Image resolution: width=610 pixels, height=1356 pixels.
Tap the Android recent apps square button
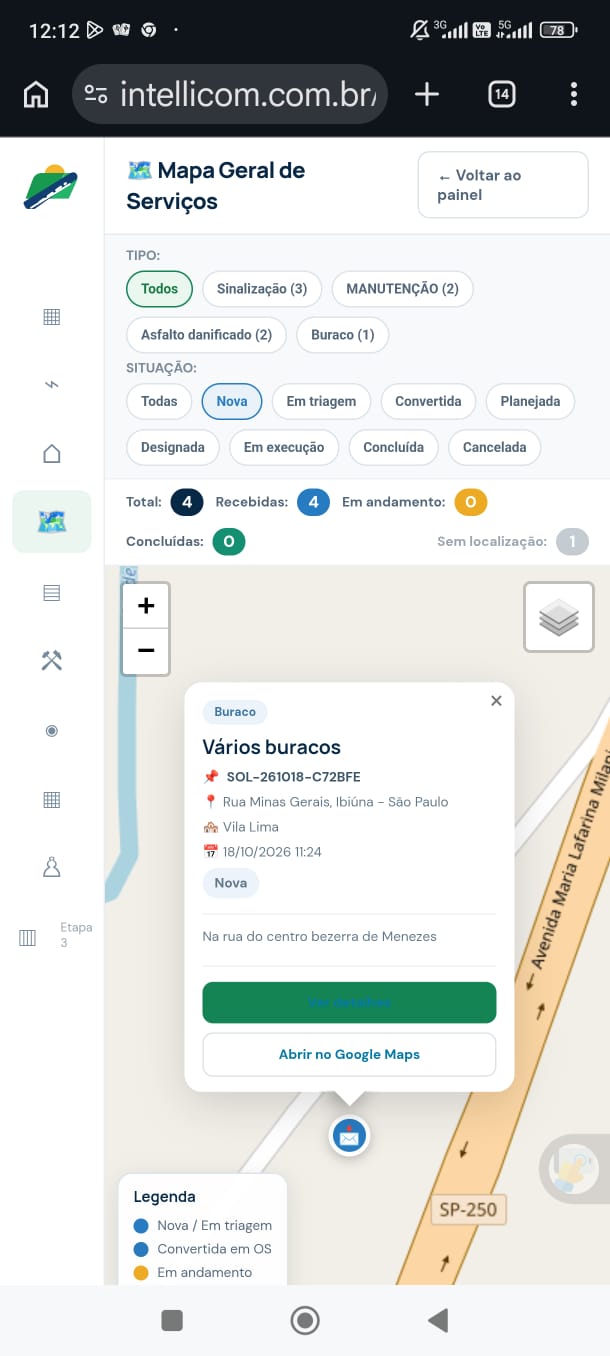click(x=172, y=1321)
